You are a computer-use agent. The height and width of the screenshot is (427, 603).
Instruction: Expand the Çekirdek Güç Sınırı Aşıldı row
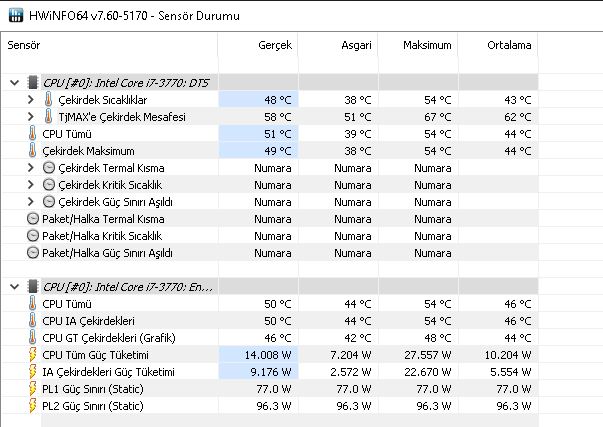click(x=31, y=202)
